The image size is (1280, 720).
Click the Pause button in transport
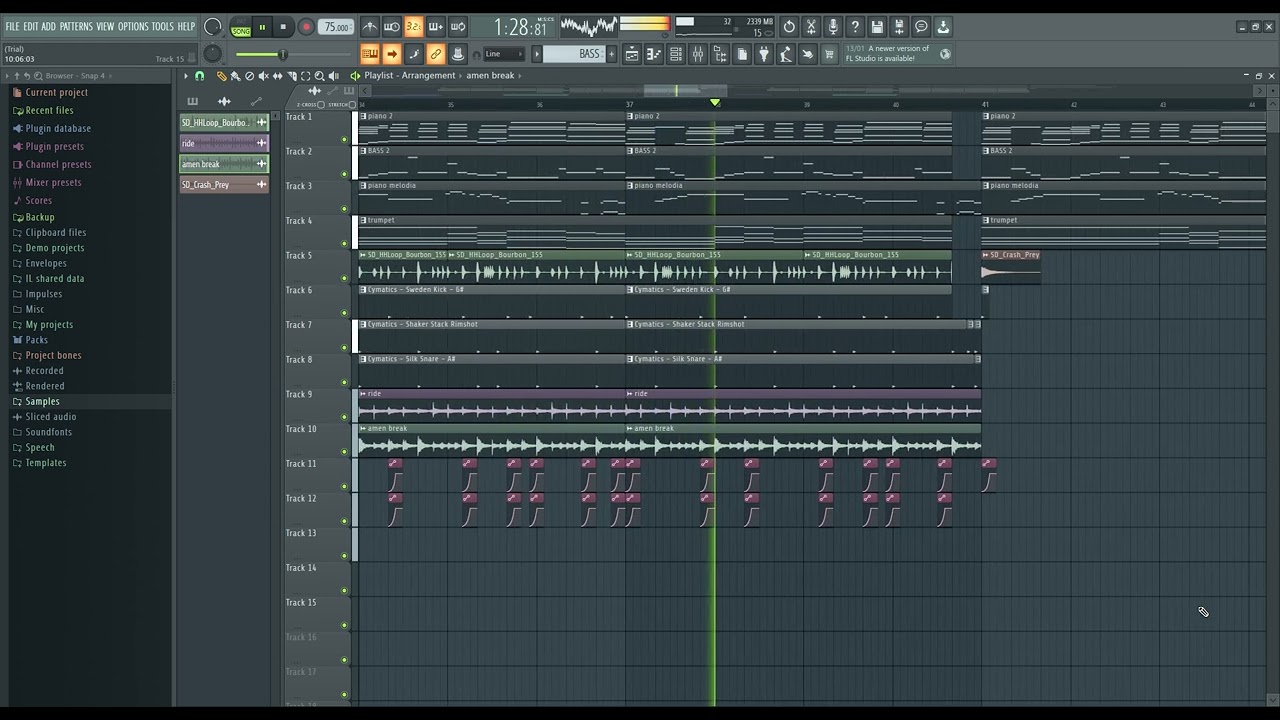[262, 28]
